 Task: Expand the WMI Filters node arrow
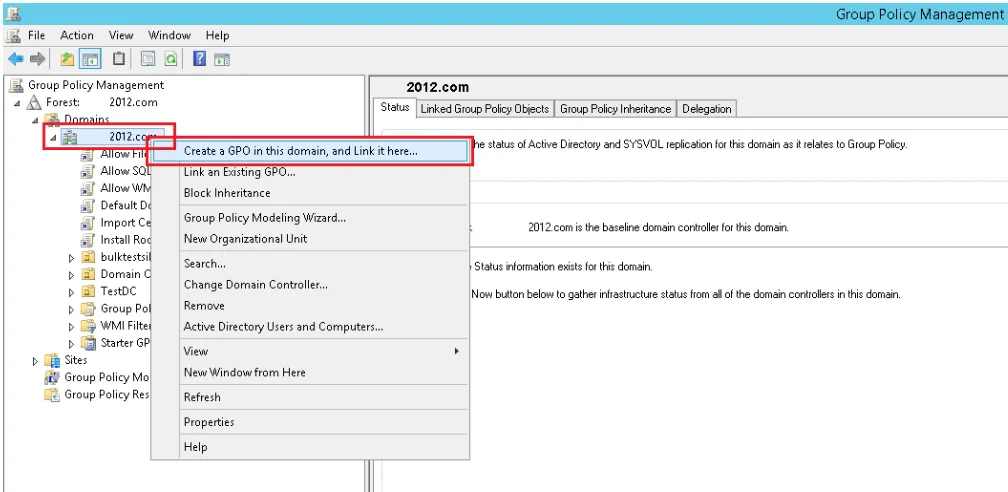pos(71,326)
